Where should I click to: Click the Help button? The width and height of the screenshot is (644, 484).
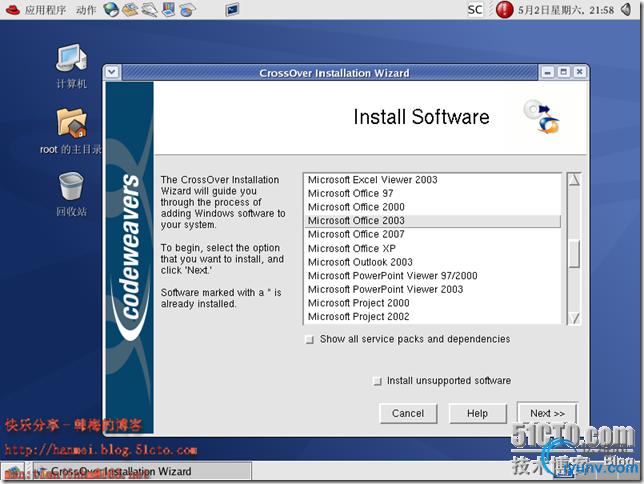point(477,413)
